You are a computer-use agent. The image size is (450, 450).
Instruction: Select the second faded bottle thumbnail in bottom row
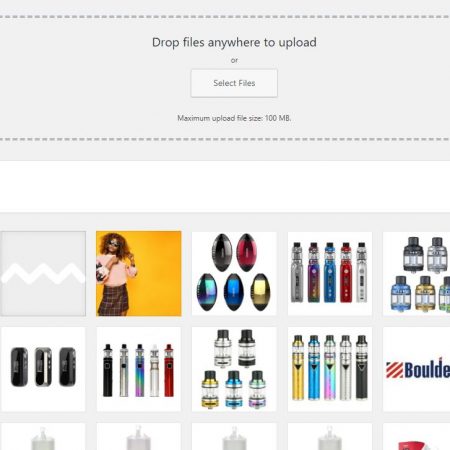139,436
